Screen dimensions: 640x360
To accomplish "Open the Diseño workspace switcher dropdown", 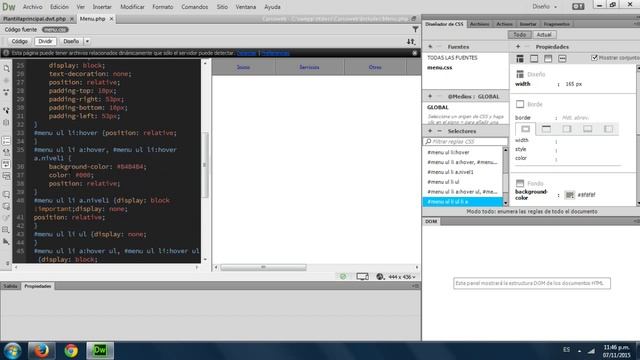I will click(544, 7).
